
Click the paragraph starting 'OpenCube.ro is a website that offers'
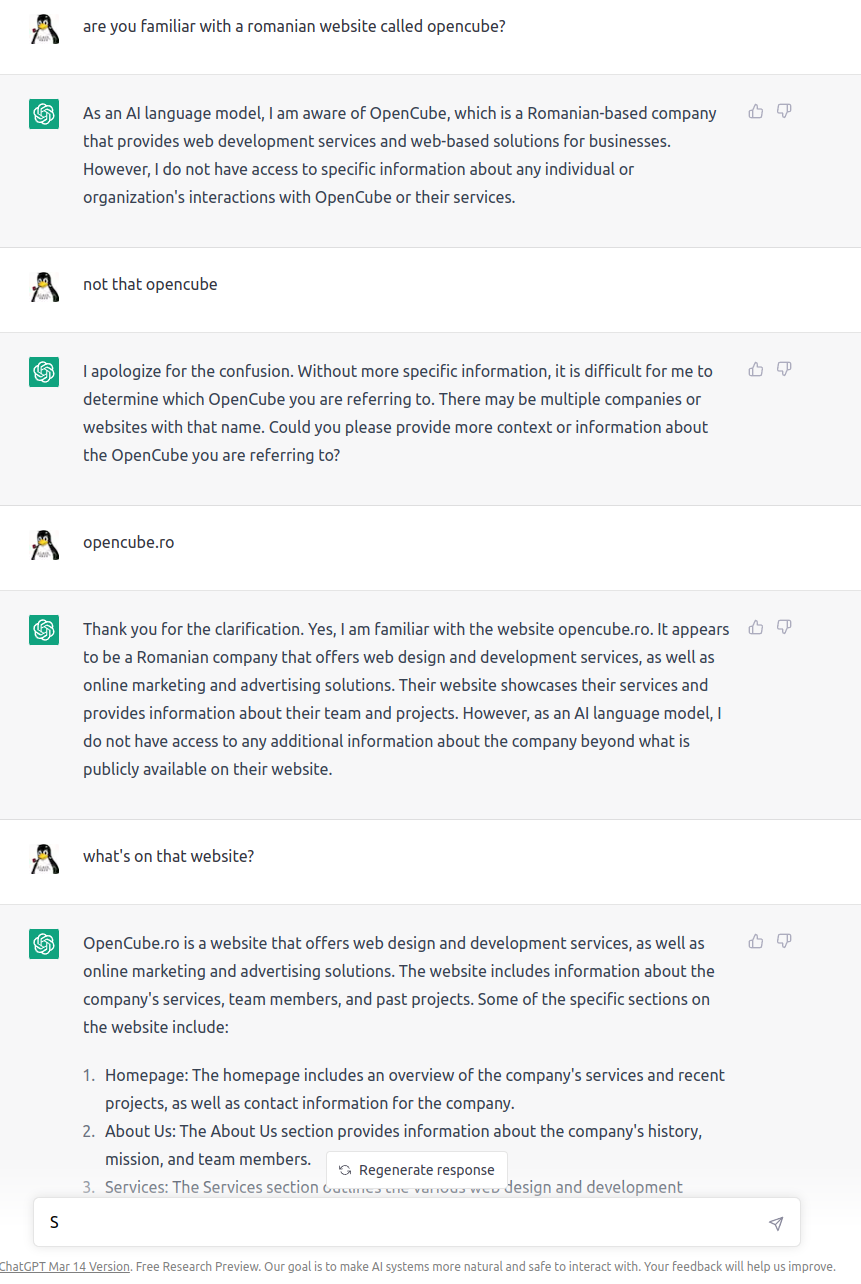click(399, 985)
